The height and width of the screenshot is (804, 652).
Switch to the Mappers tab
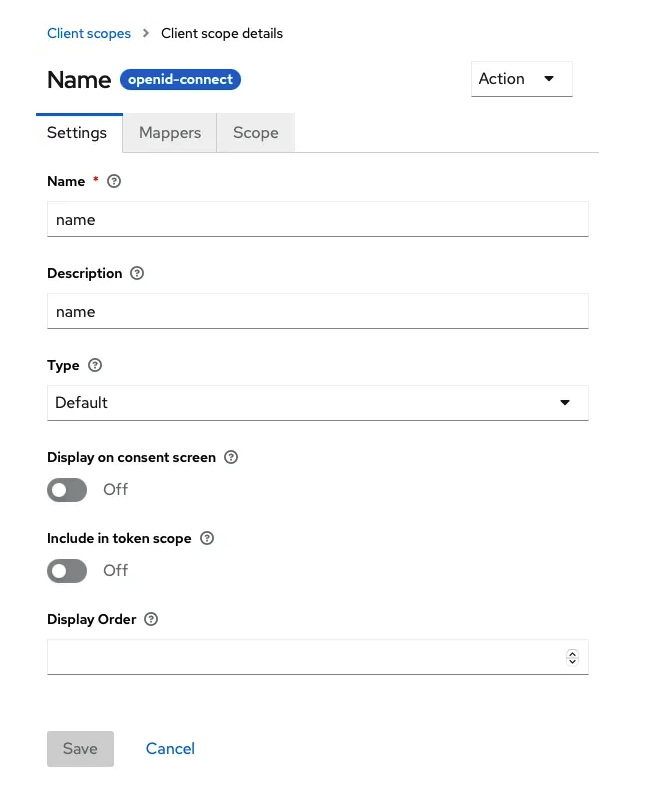pyautogui.click(x=170, y=133)
